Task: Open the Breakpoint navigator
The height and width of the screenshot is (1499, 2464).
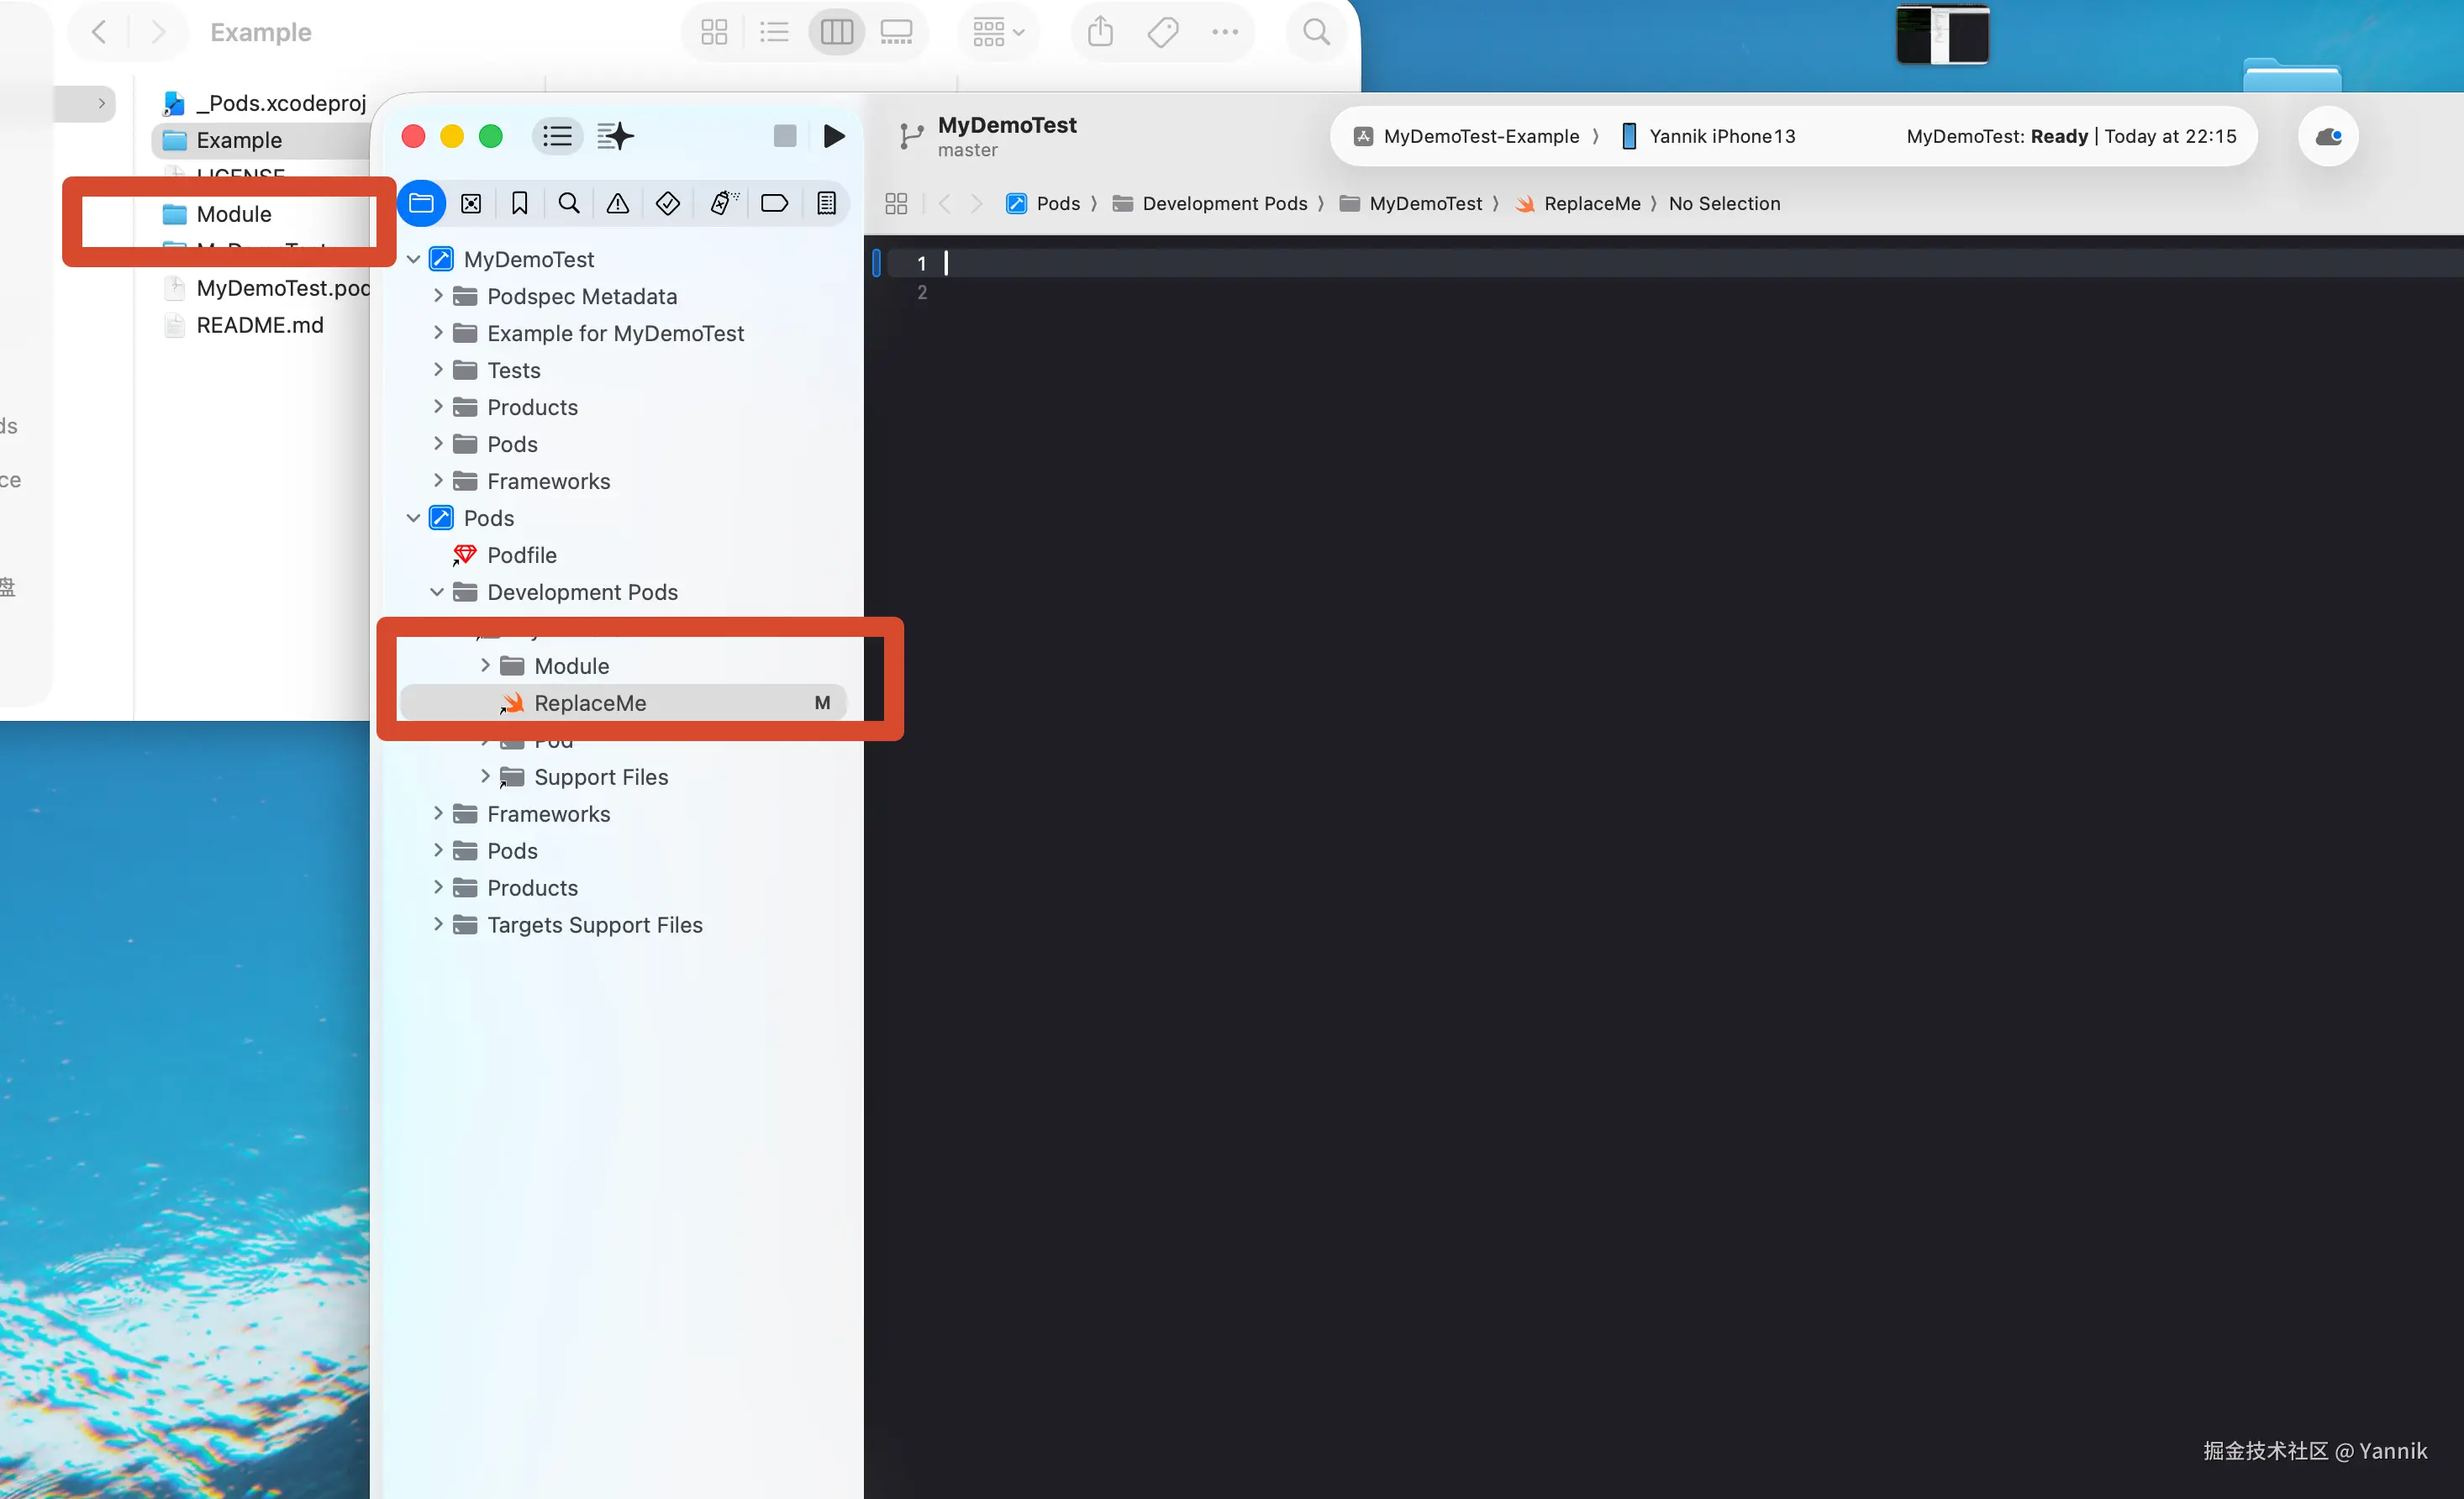Action: tap(774, 203)
